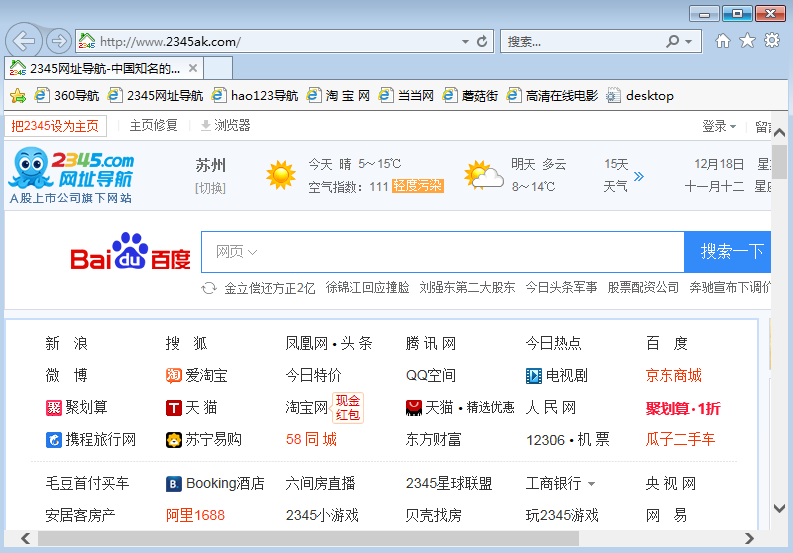This screenshot has width=793, height=553.
Task: Click 浏览器 download link
Action: tap(226, 125)
